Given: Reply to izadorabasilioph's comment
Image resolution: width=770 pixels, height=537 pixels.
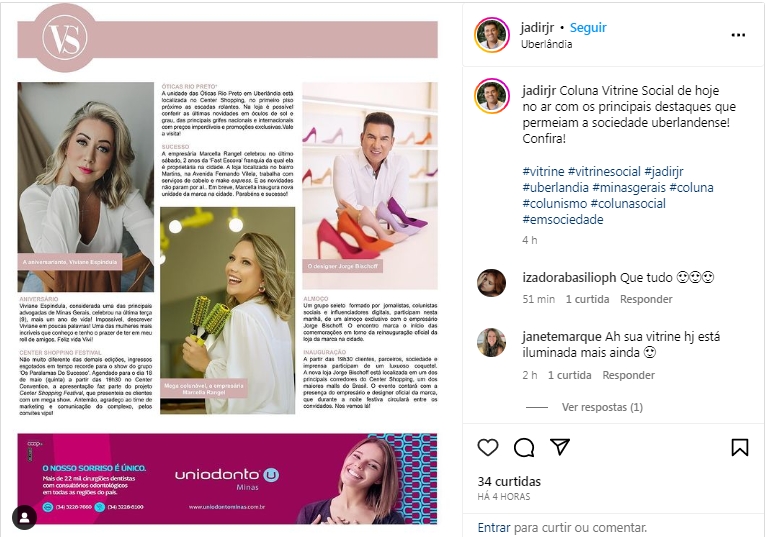Looking at the screenshot, I should (x=646, y=299).
